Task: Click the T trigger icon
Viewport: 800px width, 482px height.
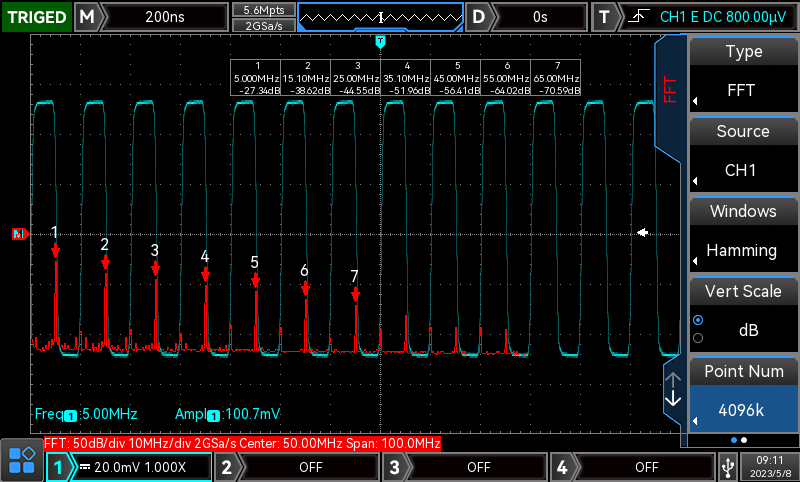Action: (604, 17)
